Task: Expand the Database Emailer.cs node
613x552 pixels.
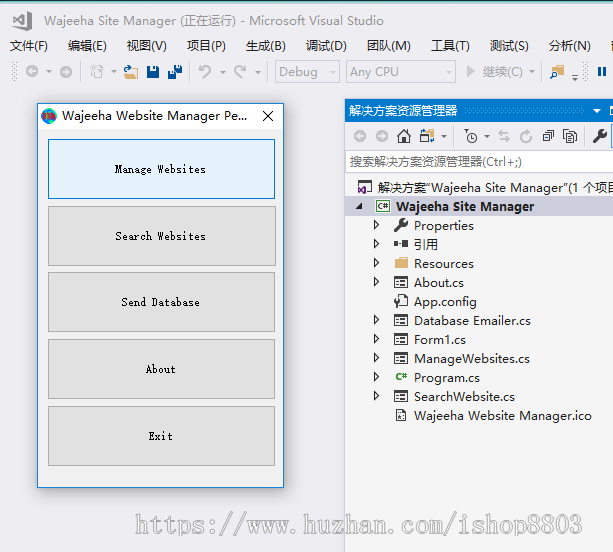Action: tap(376, 320)
